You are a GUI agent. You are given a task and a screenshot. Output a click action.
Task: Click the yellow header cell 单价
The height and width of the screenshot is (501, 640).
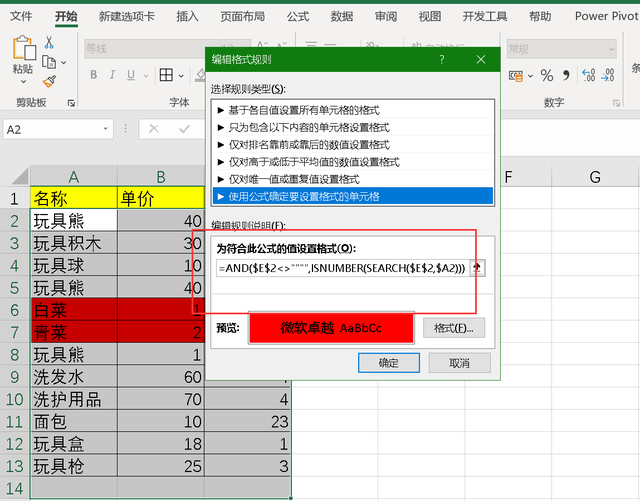[161, 198]
